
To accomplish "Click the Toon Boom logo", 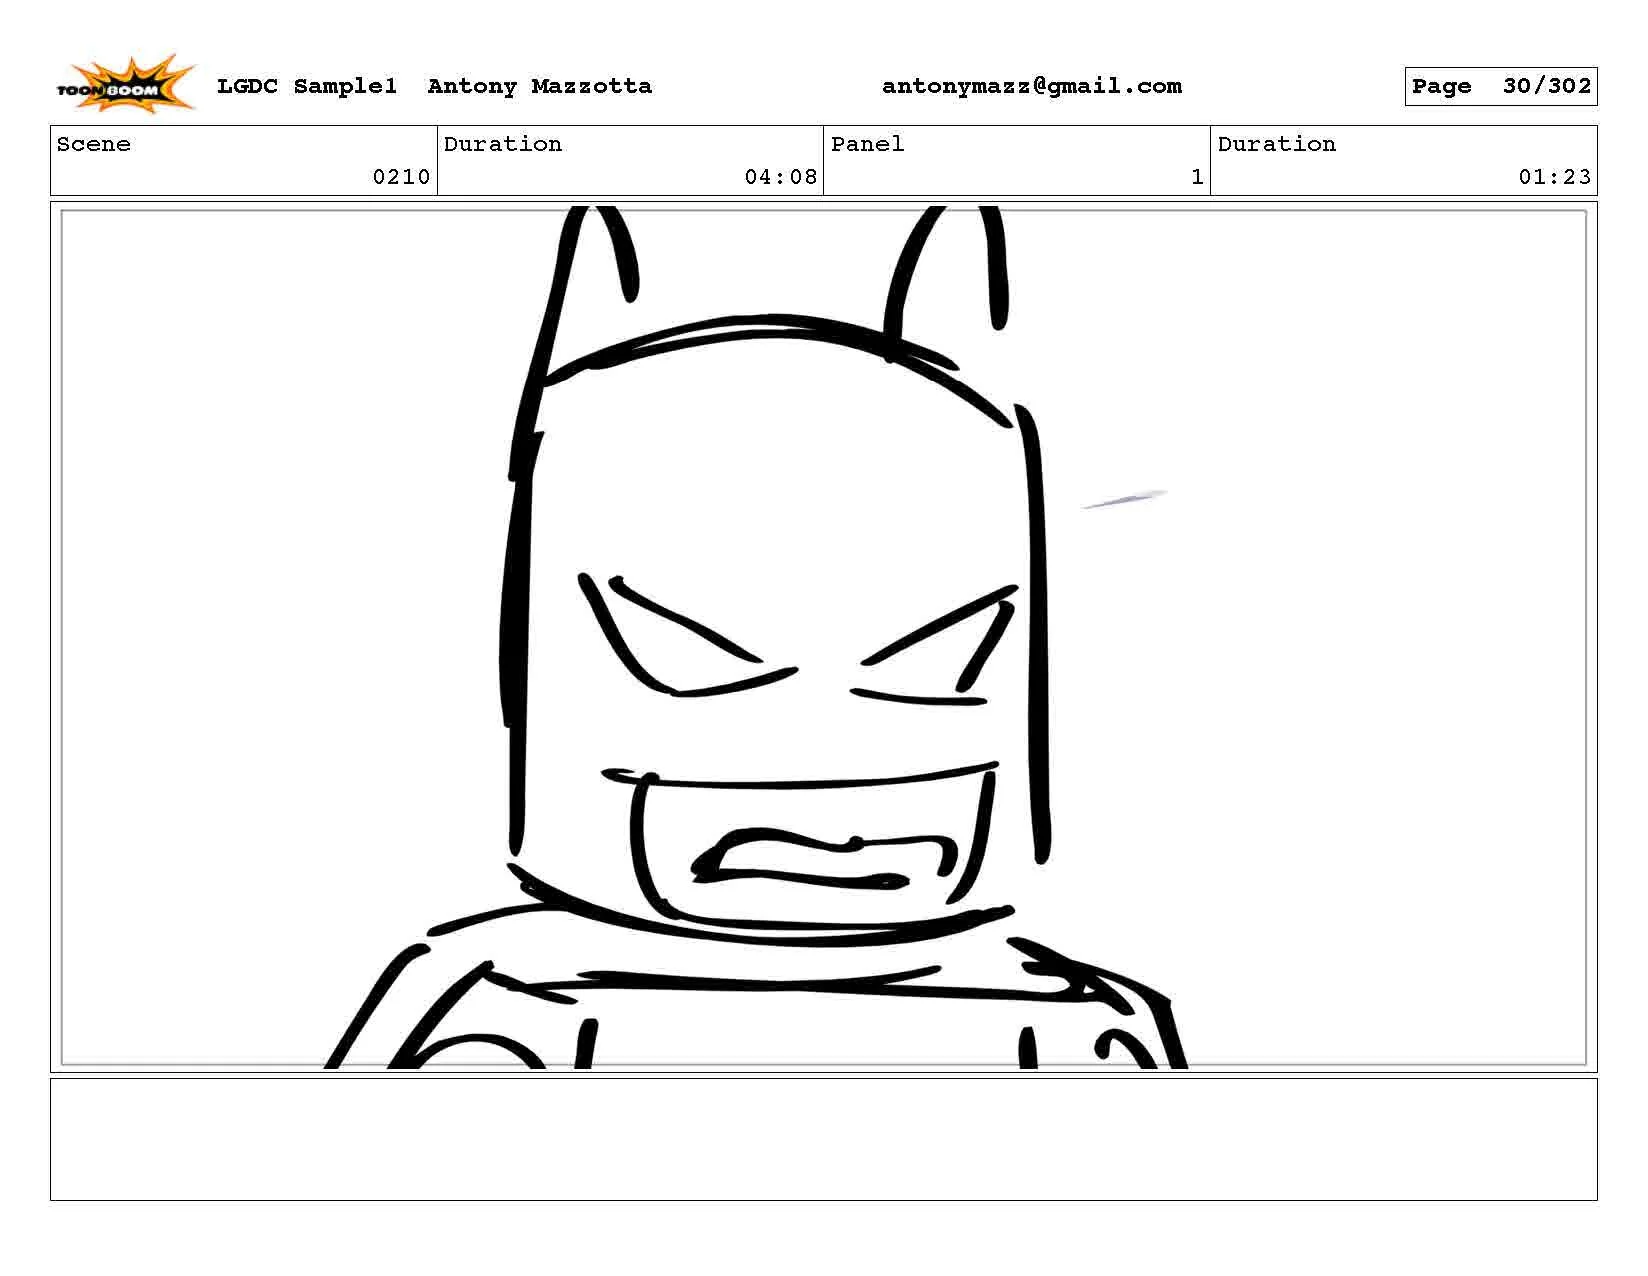I will pos(126,84).
